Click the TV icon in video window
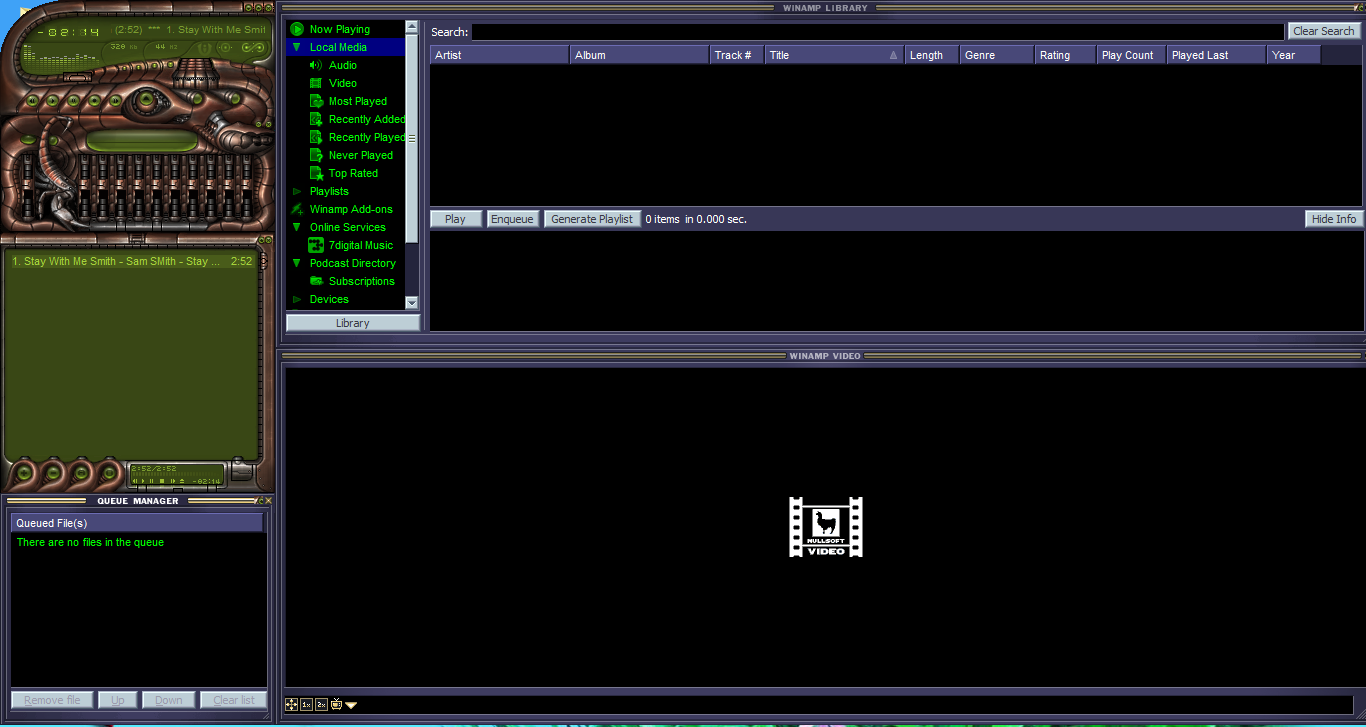This screenshot has height=727, width=1366. click(x=336, y=704)
